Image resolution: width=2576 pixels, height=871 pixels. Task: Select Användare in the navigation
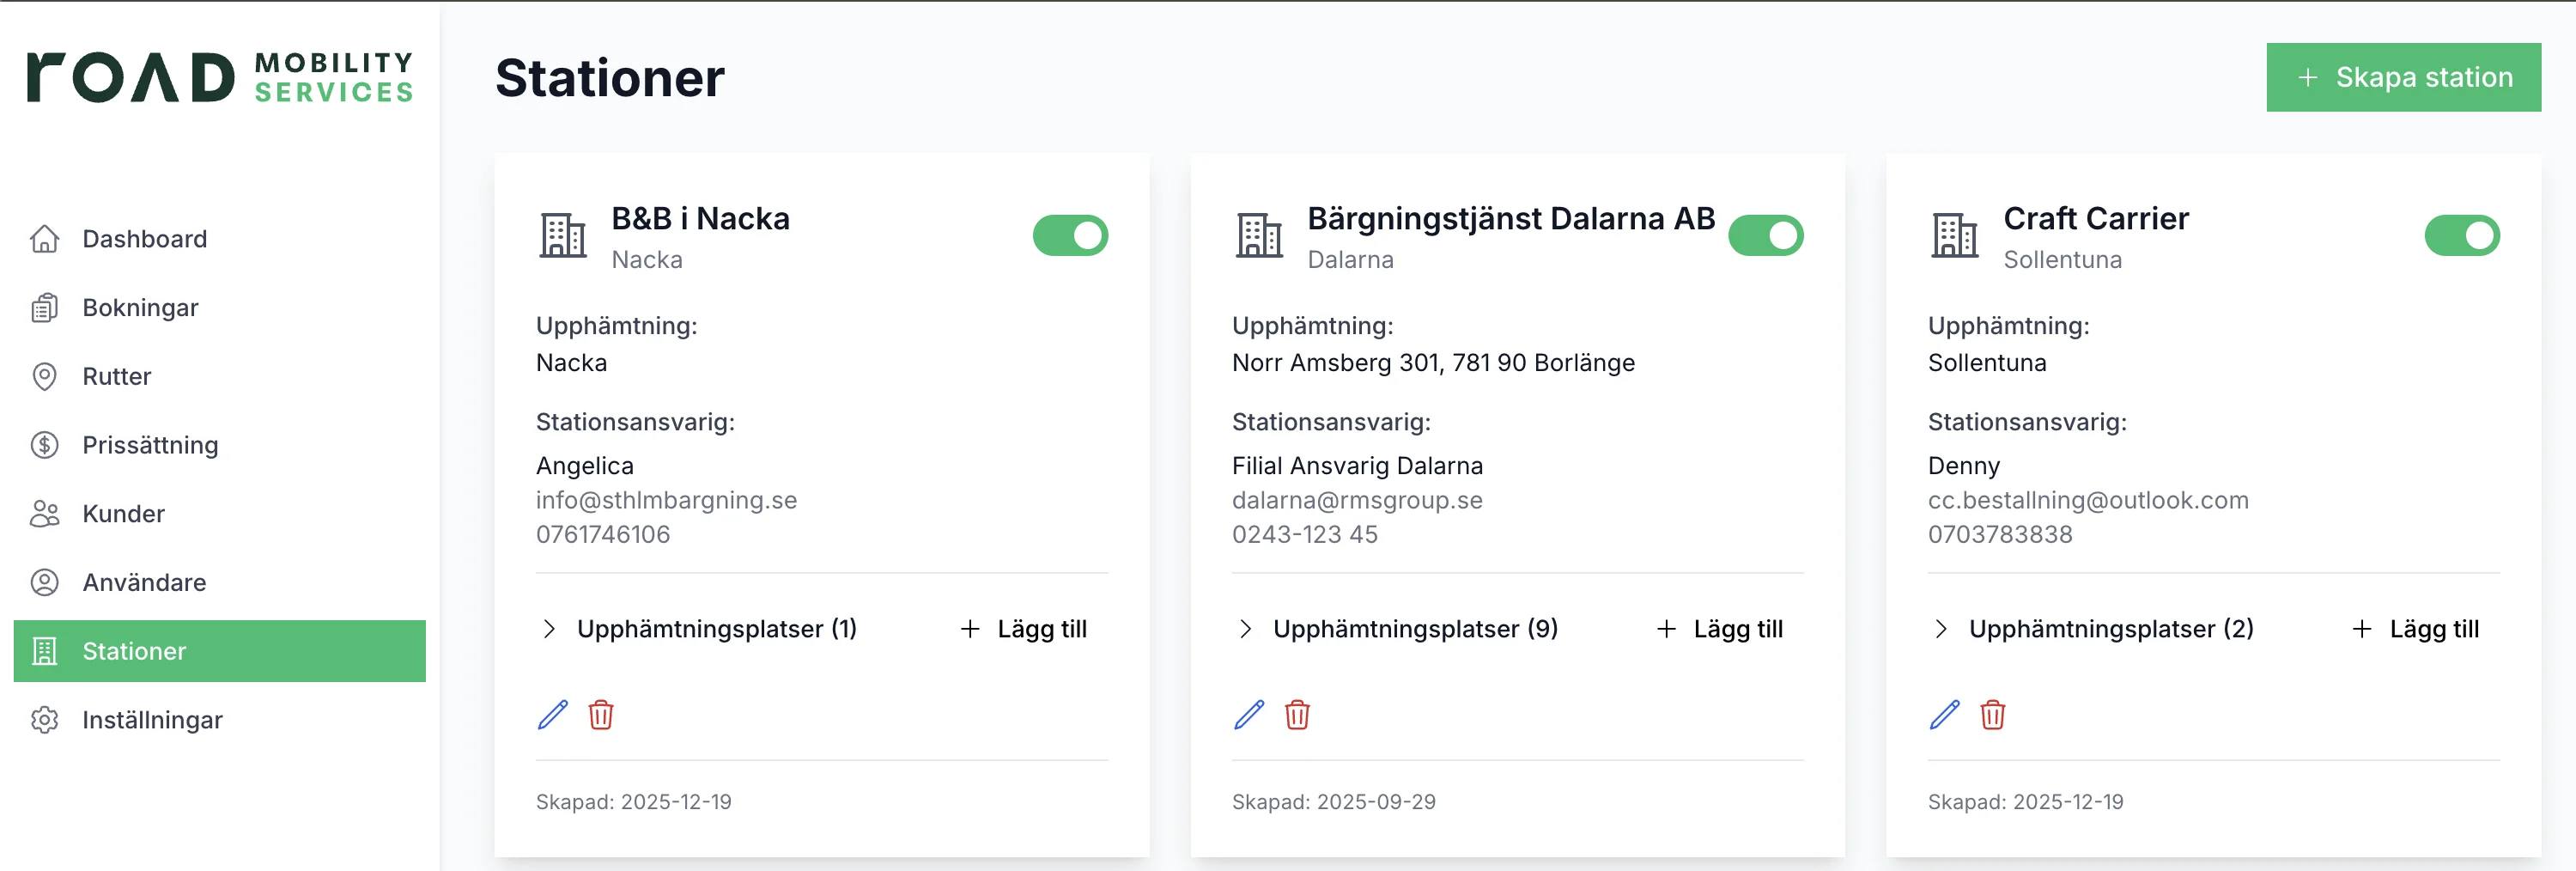(x=144, y=582)
